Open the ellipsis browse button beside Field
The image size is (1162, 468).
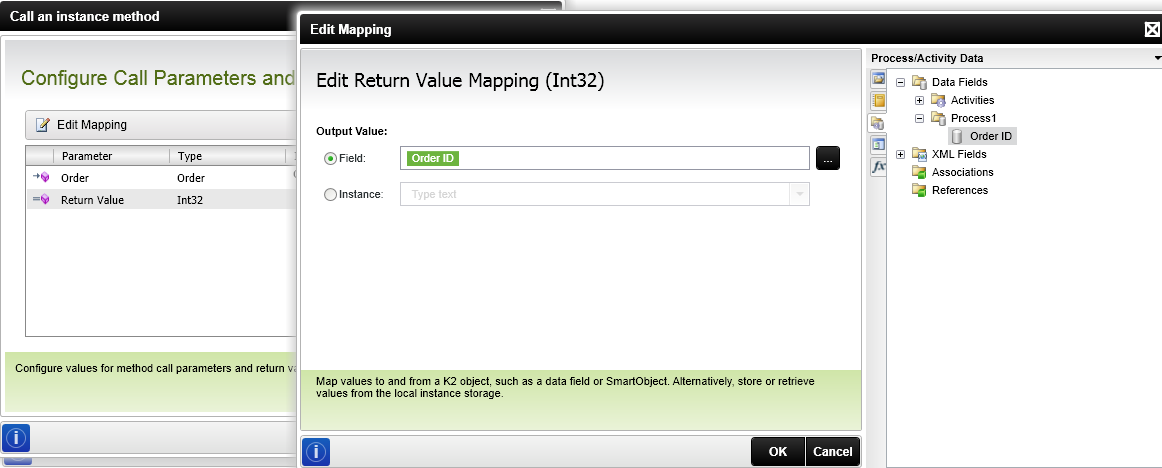pos(829,158)
